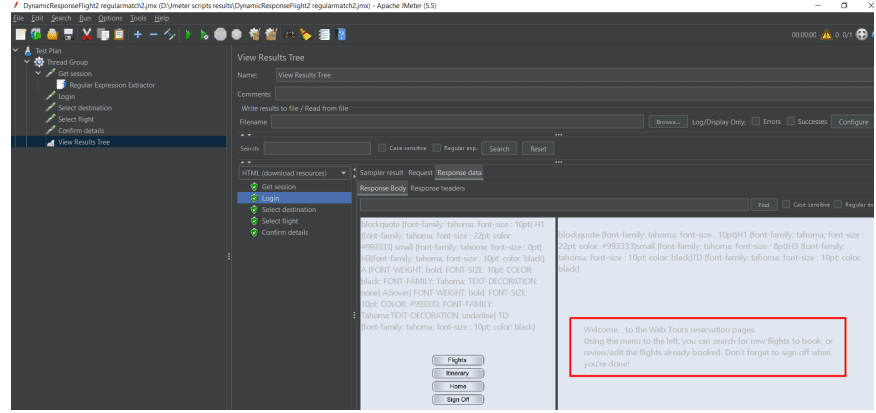
Task: Collapse the Thread Group tree node
Action: point(27,62)
